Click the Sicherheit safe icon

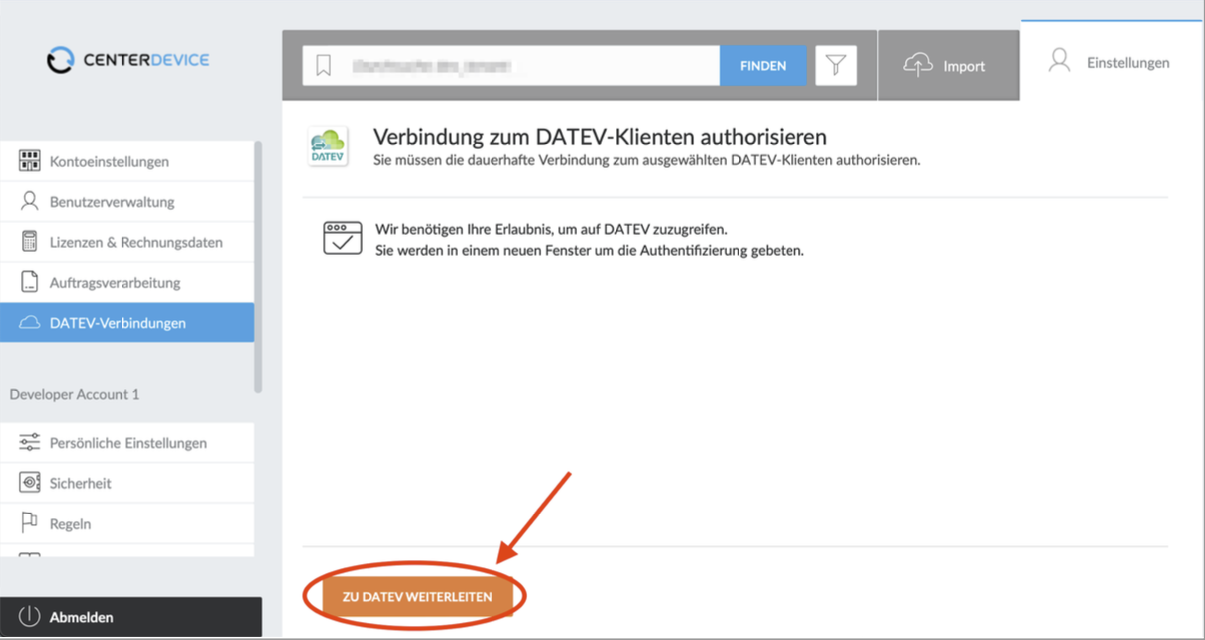click(x=30, y=483)
